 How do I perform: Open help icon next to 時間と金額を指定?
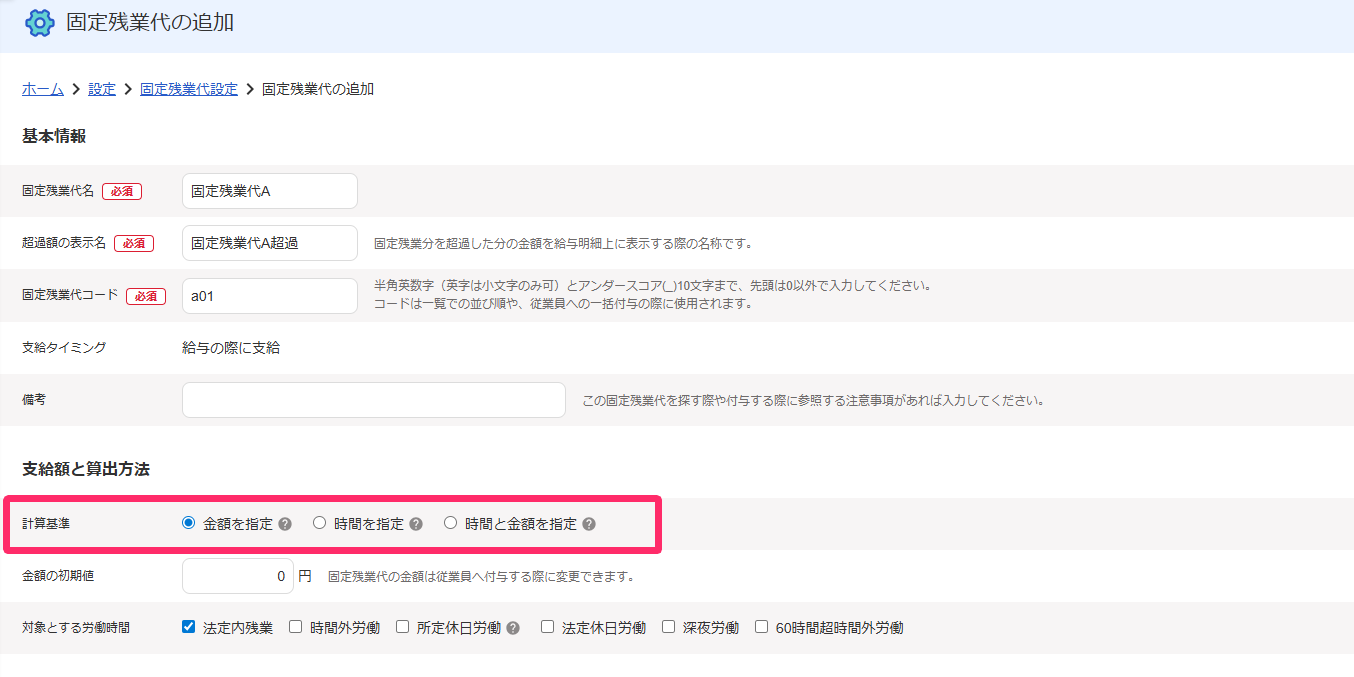click(589, 524)
